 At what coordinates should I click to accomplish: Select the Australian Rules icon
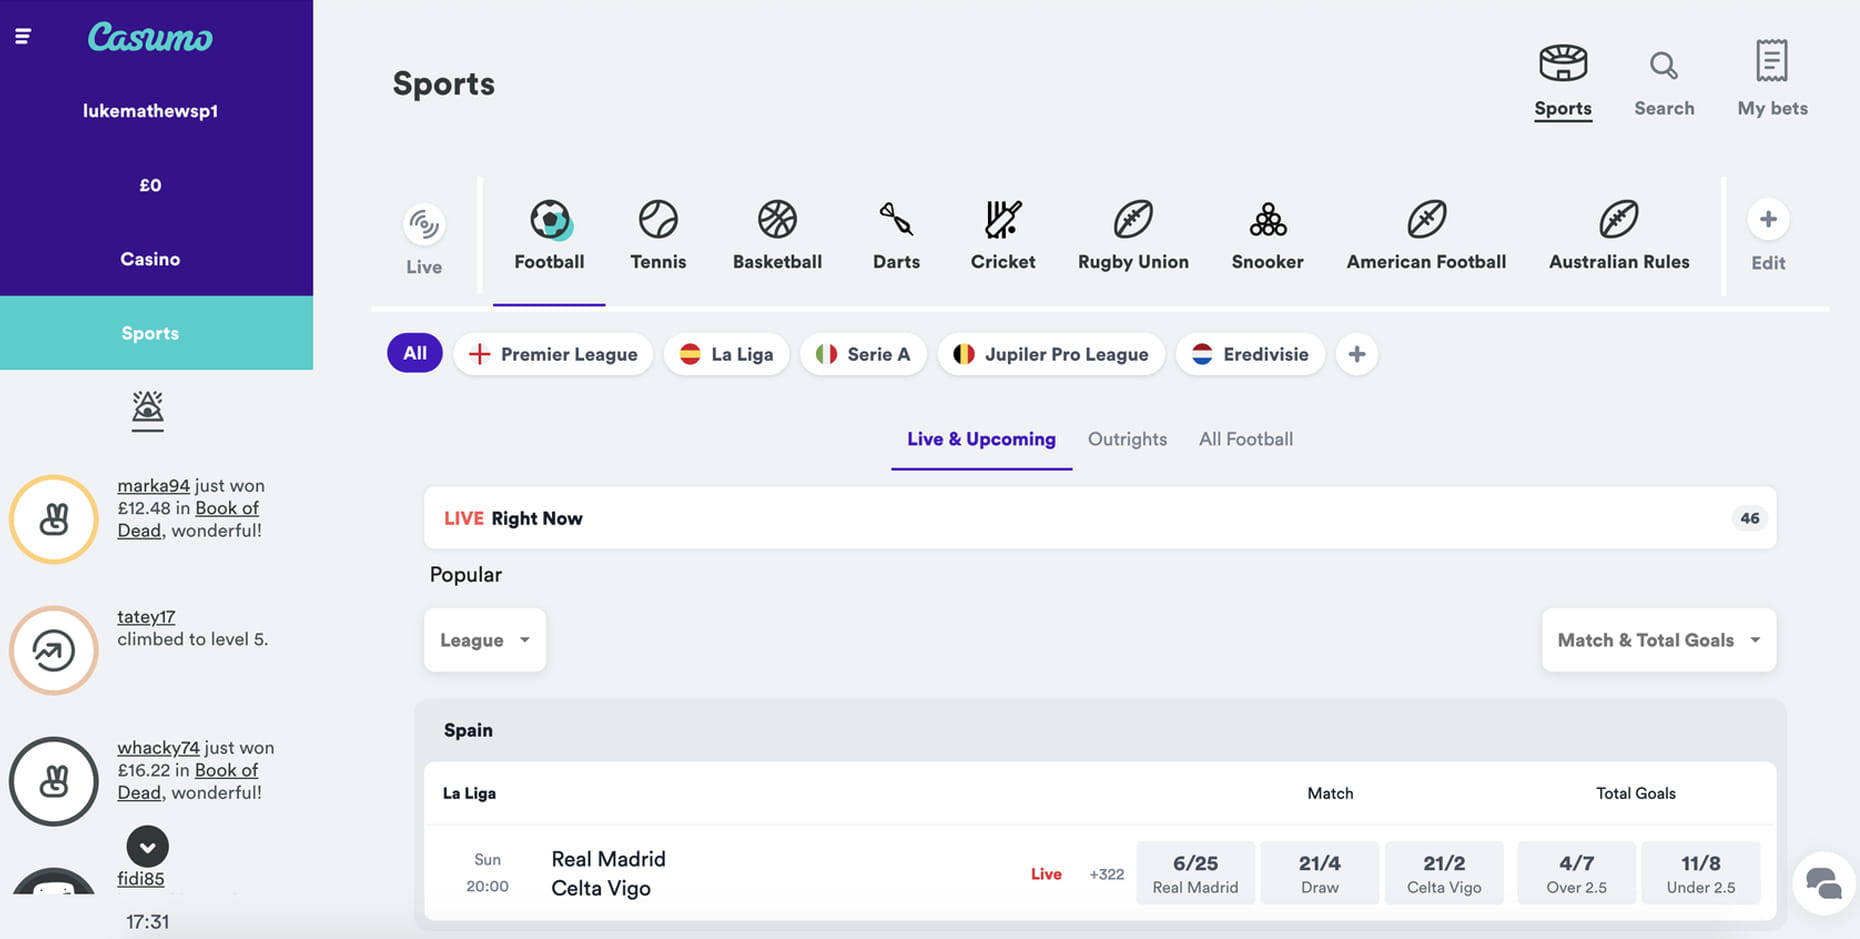click(x=1619, y=219)
